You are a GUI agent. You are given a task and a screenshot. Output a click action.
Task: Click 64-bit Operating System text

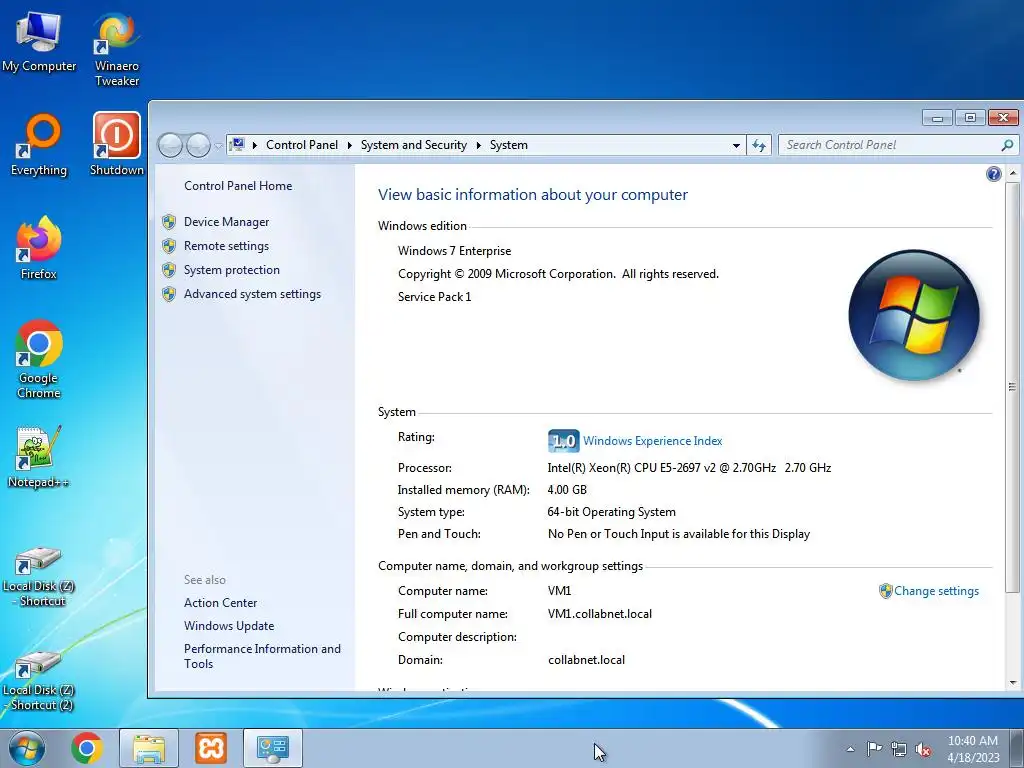611,512
